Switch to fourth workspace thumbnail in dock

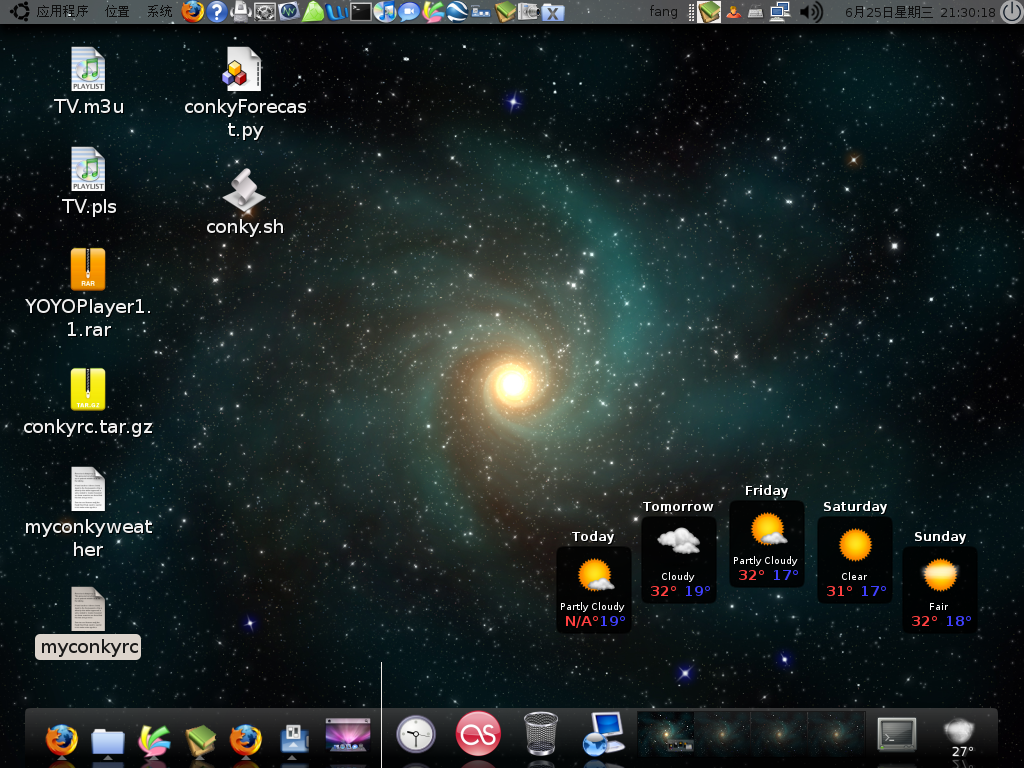pyautogui.click(x=837, y=733)
